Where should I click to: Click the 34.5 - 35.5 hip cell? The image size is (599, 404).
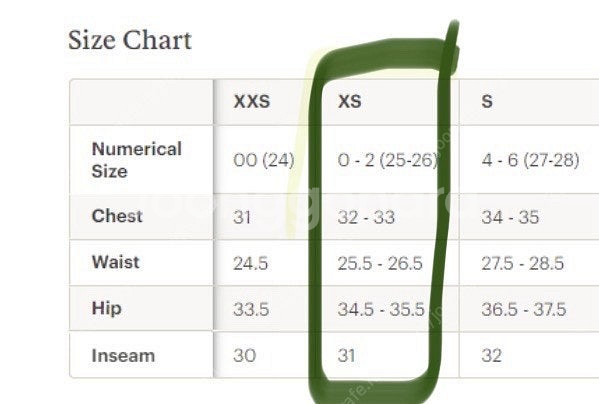[x=381, y=309]
